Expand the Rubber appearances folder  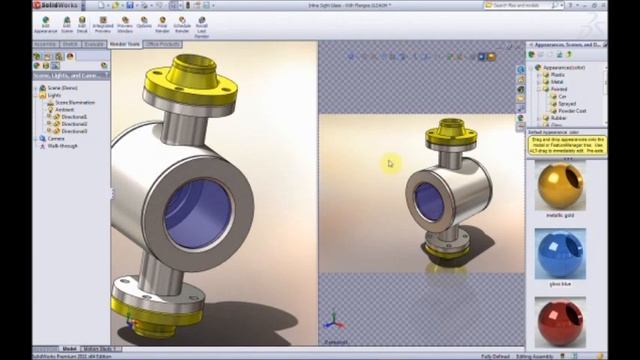point(539,118)
